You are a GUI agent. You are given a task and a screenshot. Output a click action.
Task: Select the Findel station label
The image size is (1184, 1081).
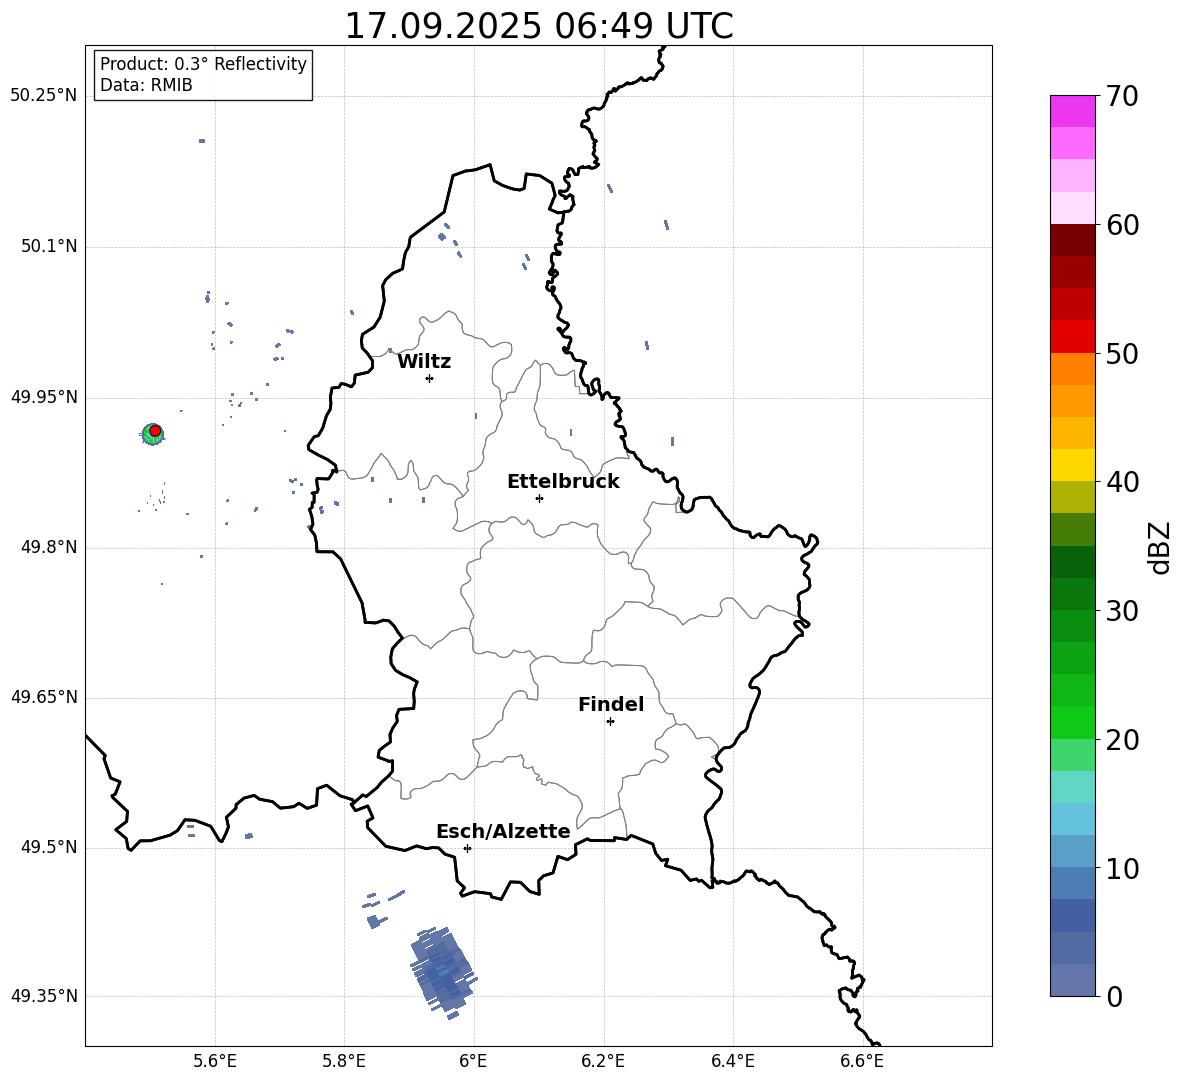[611, 704]
